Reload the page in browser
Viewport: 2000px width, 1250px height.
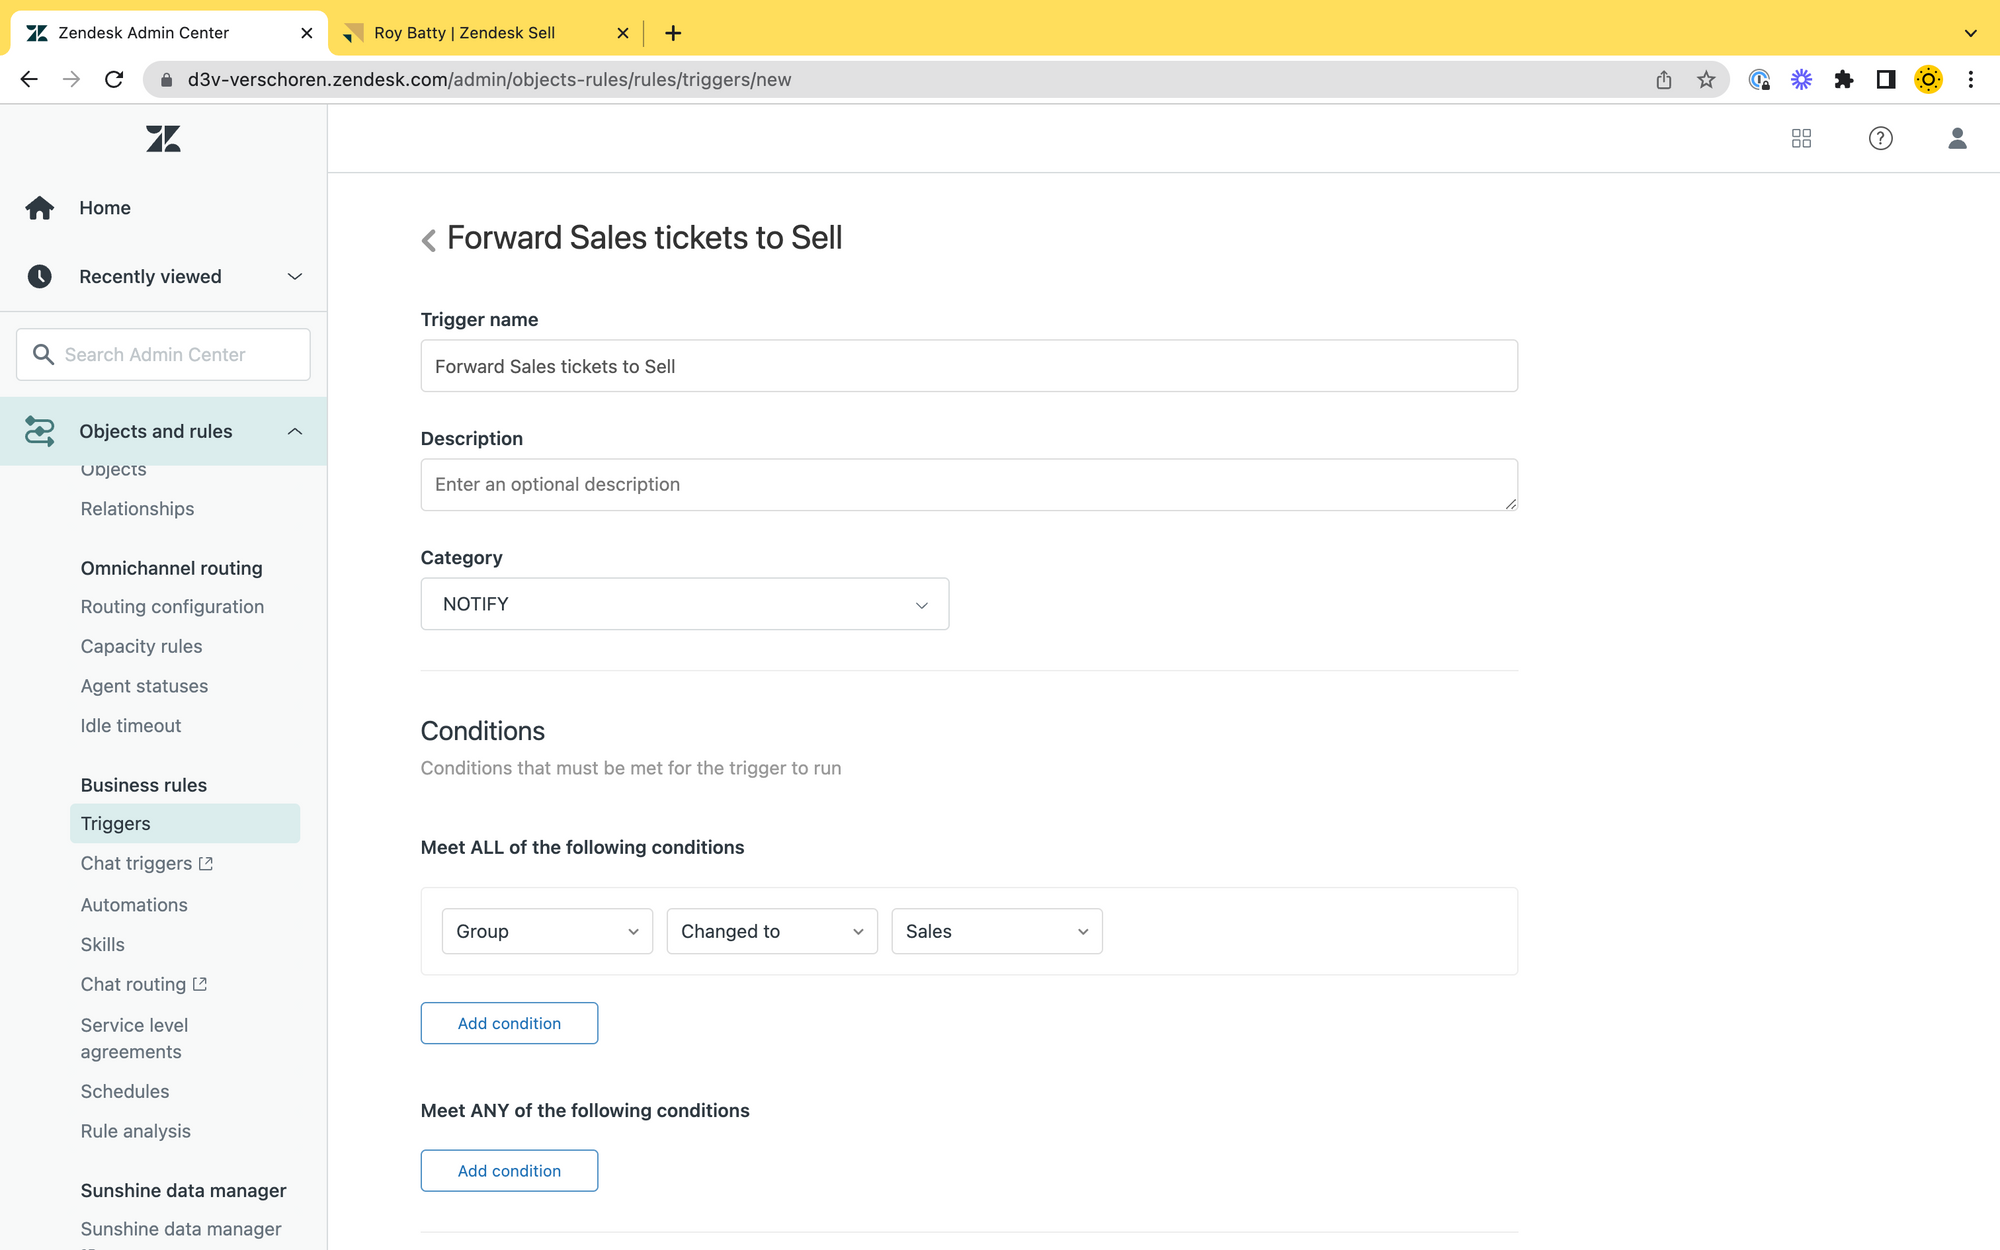coord(114,80)
